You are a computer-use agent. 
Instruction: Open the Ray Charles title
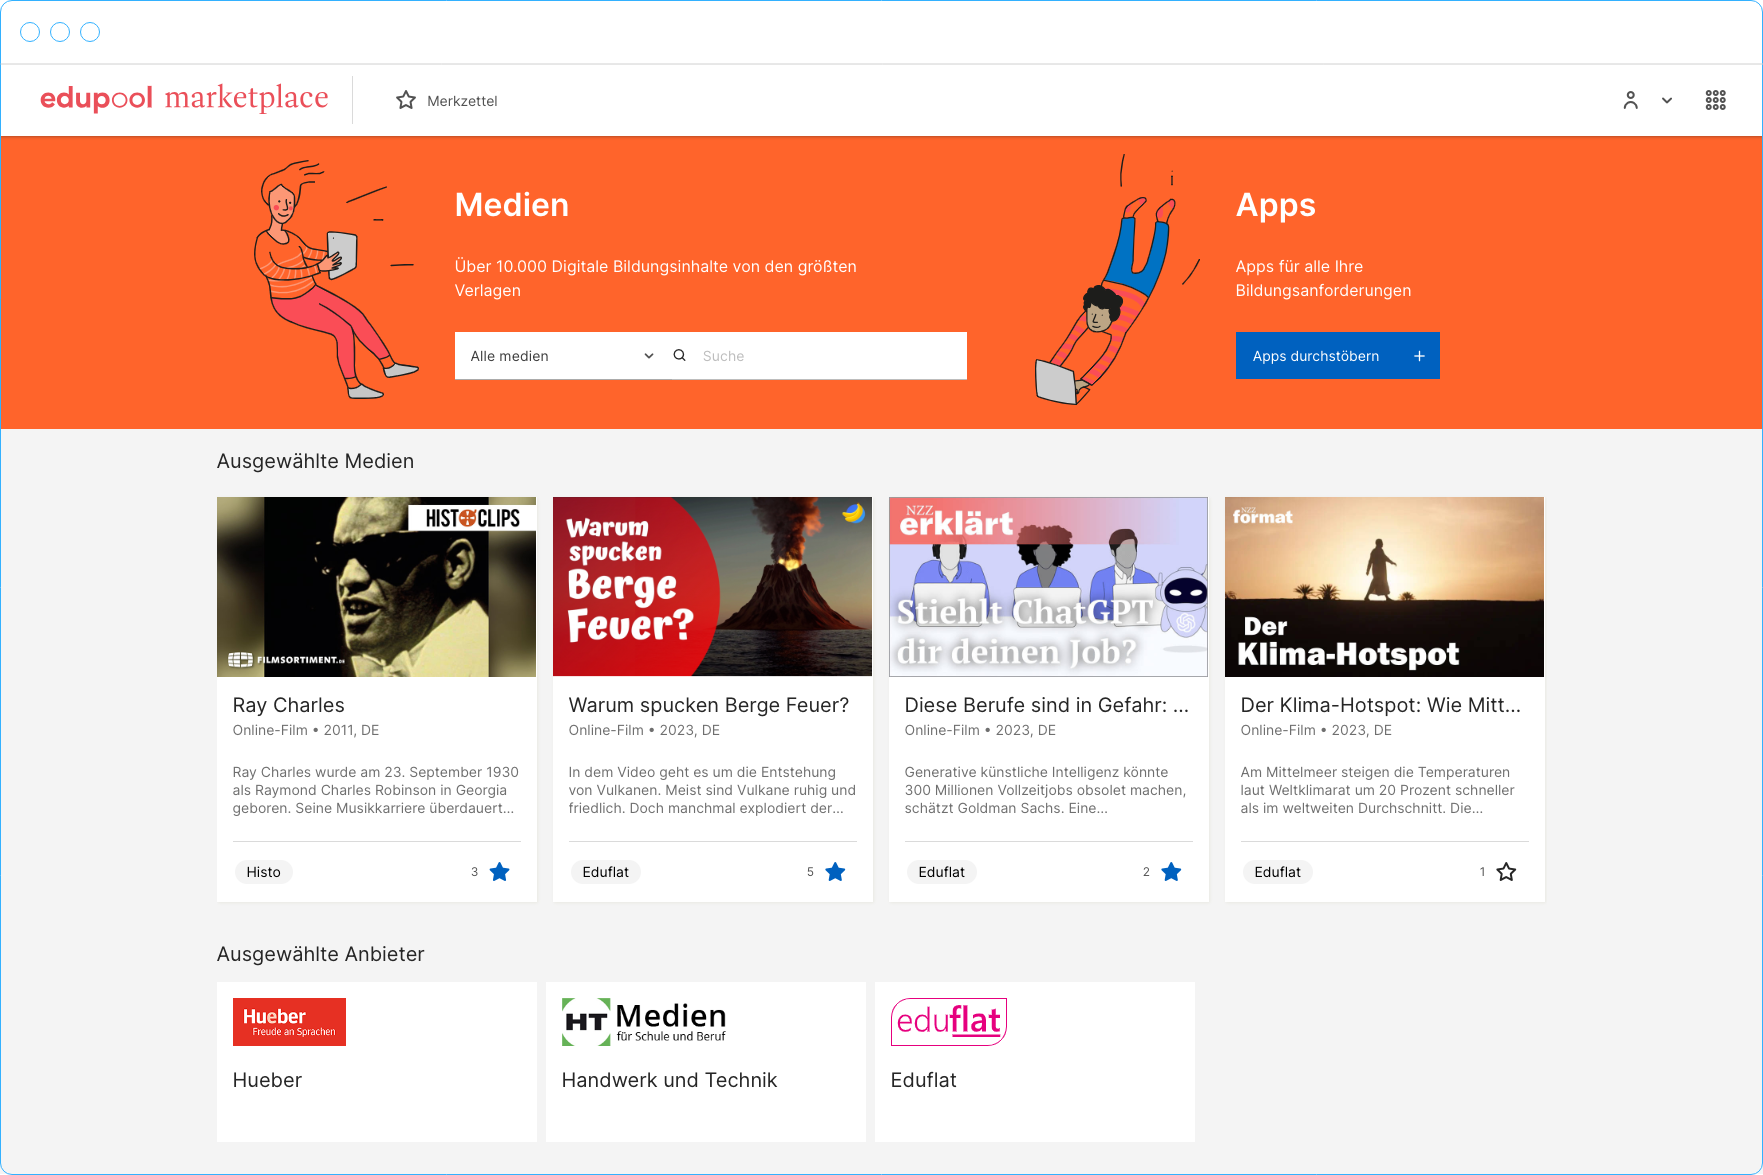(289, 705)
